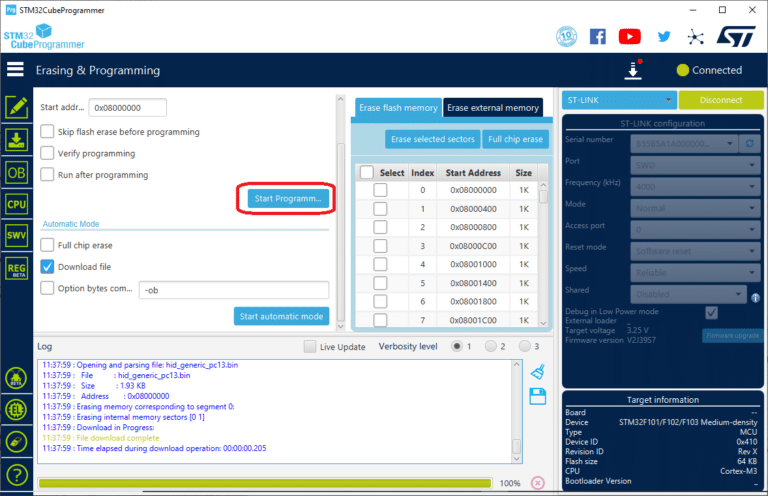Select the sector 0 checkbox at 0x08000000
Image resolution: width=768 pixels, height=496 pixels.
point(380,190)
